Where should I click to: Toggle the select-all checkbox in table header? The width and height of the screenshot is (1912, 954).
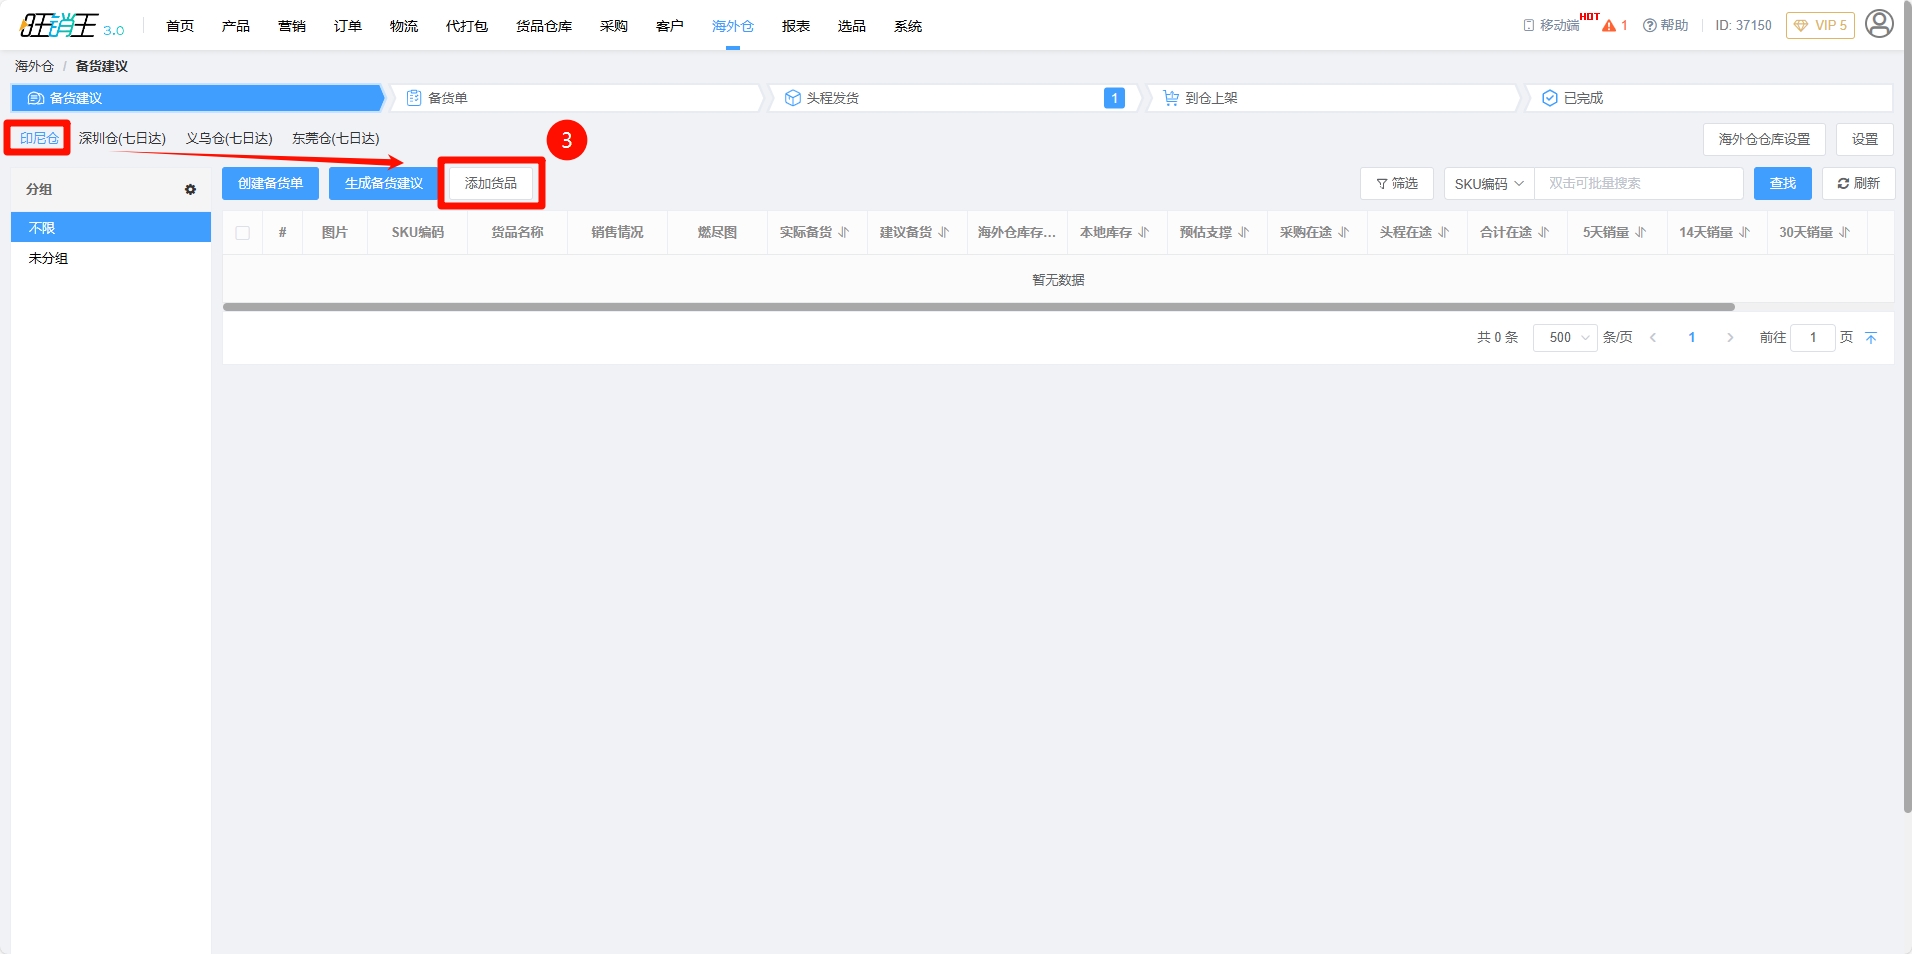pos(242,233)
